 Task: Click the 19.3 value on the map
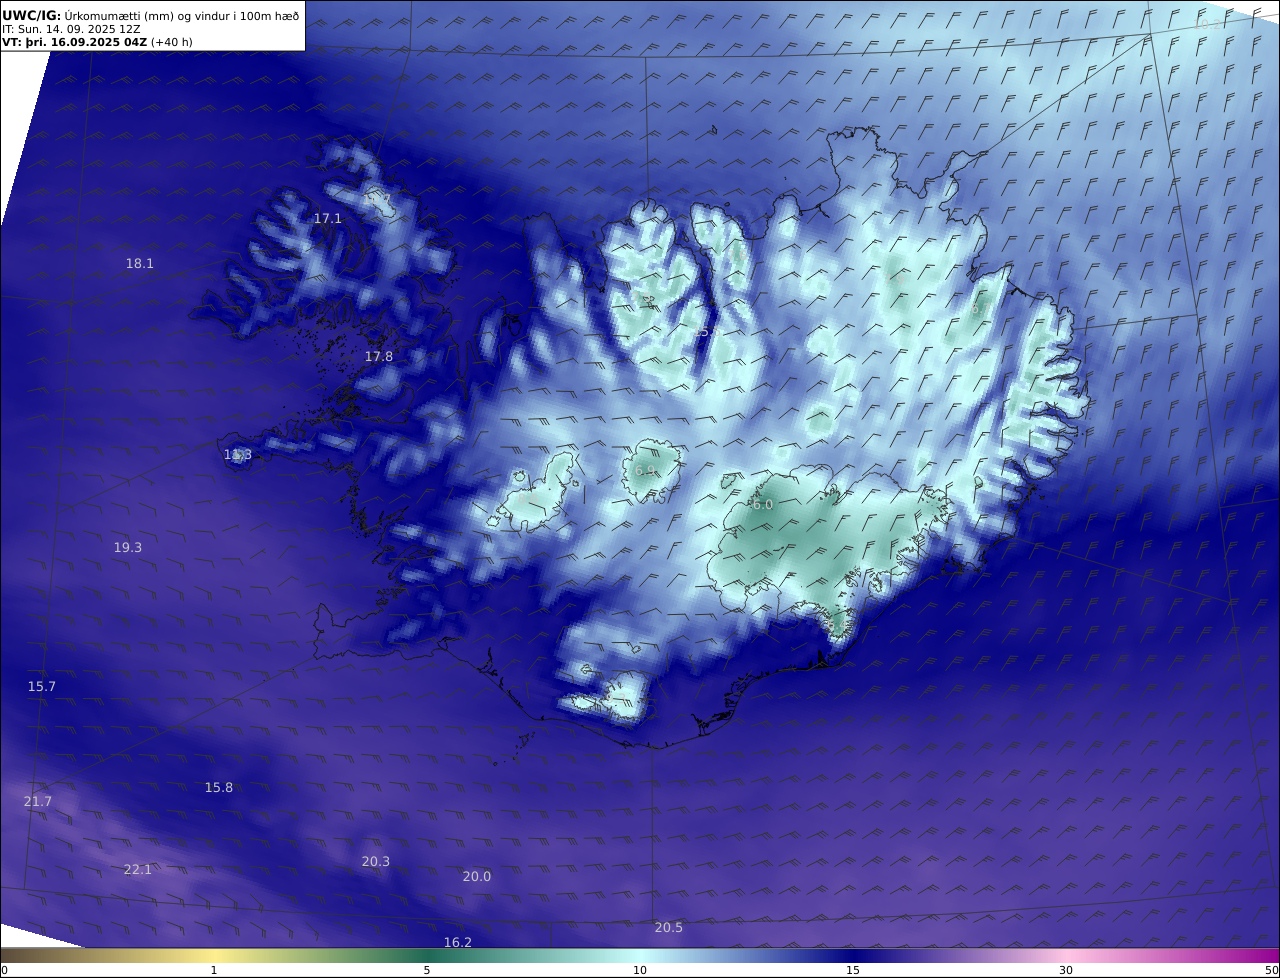coord(128,547)
